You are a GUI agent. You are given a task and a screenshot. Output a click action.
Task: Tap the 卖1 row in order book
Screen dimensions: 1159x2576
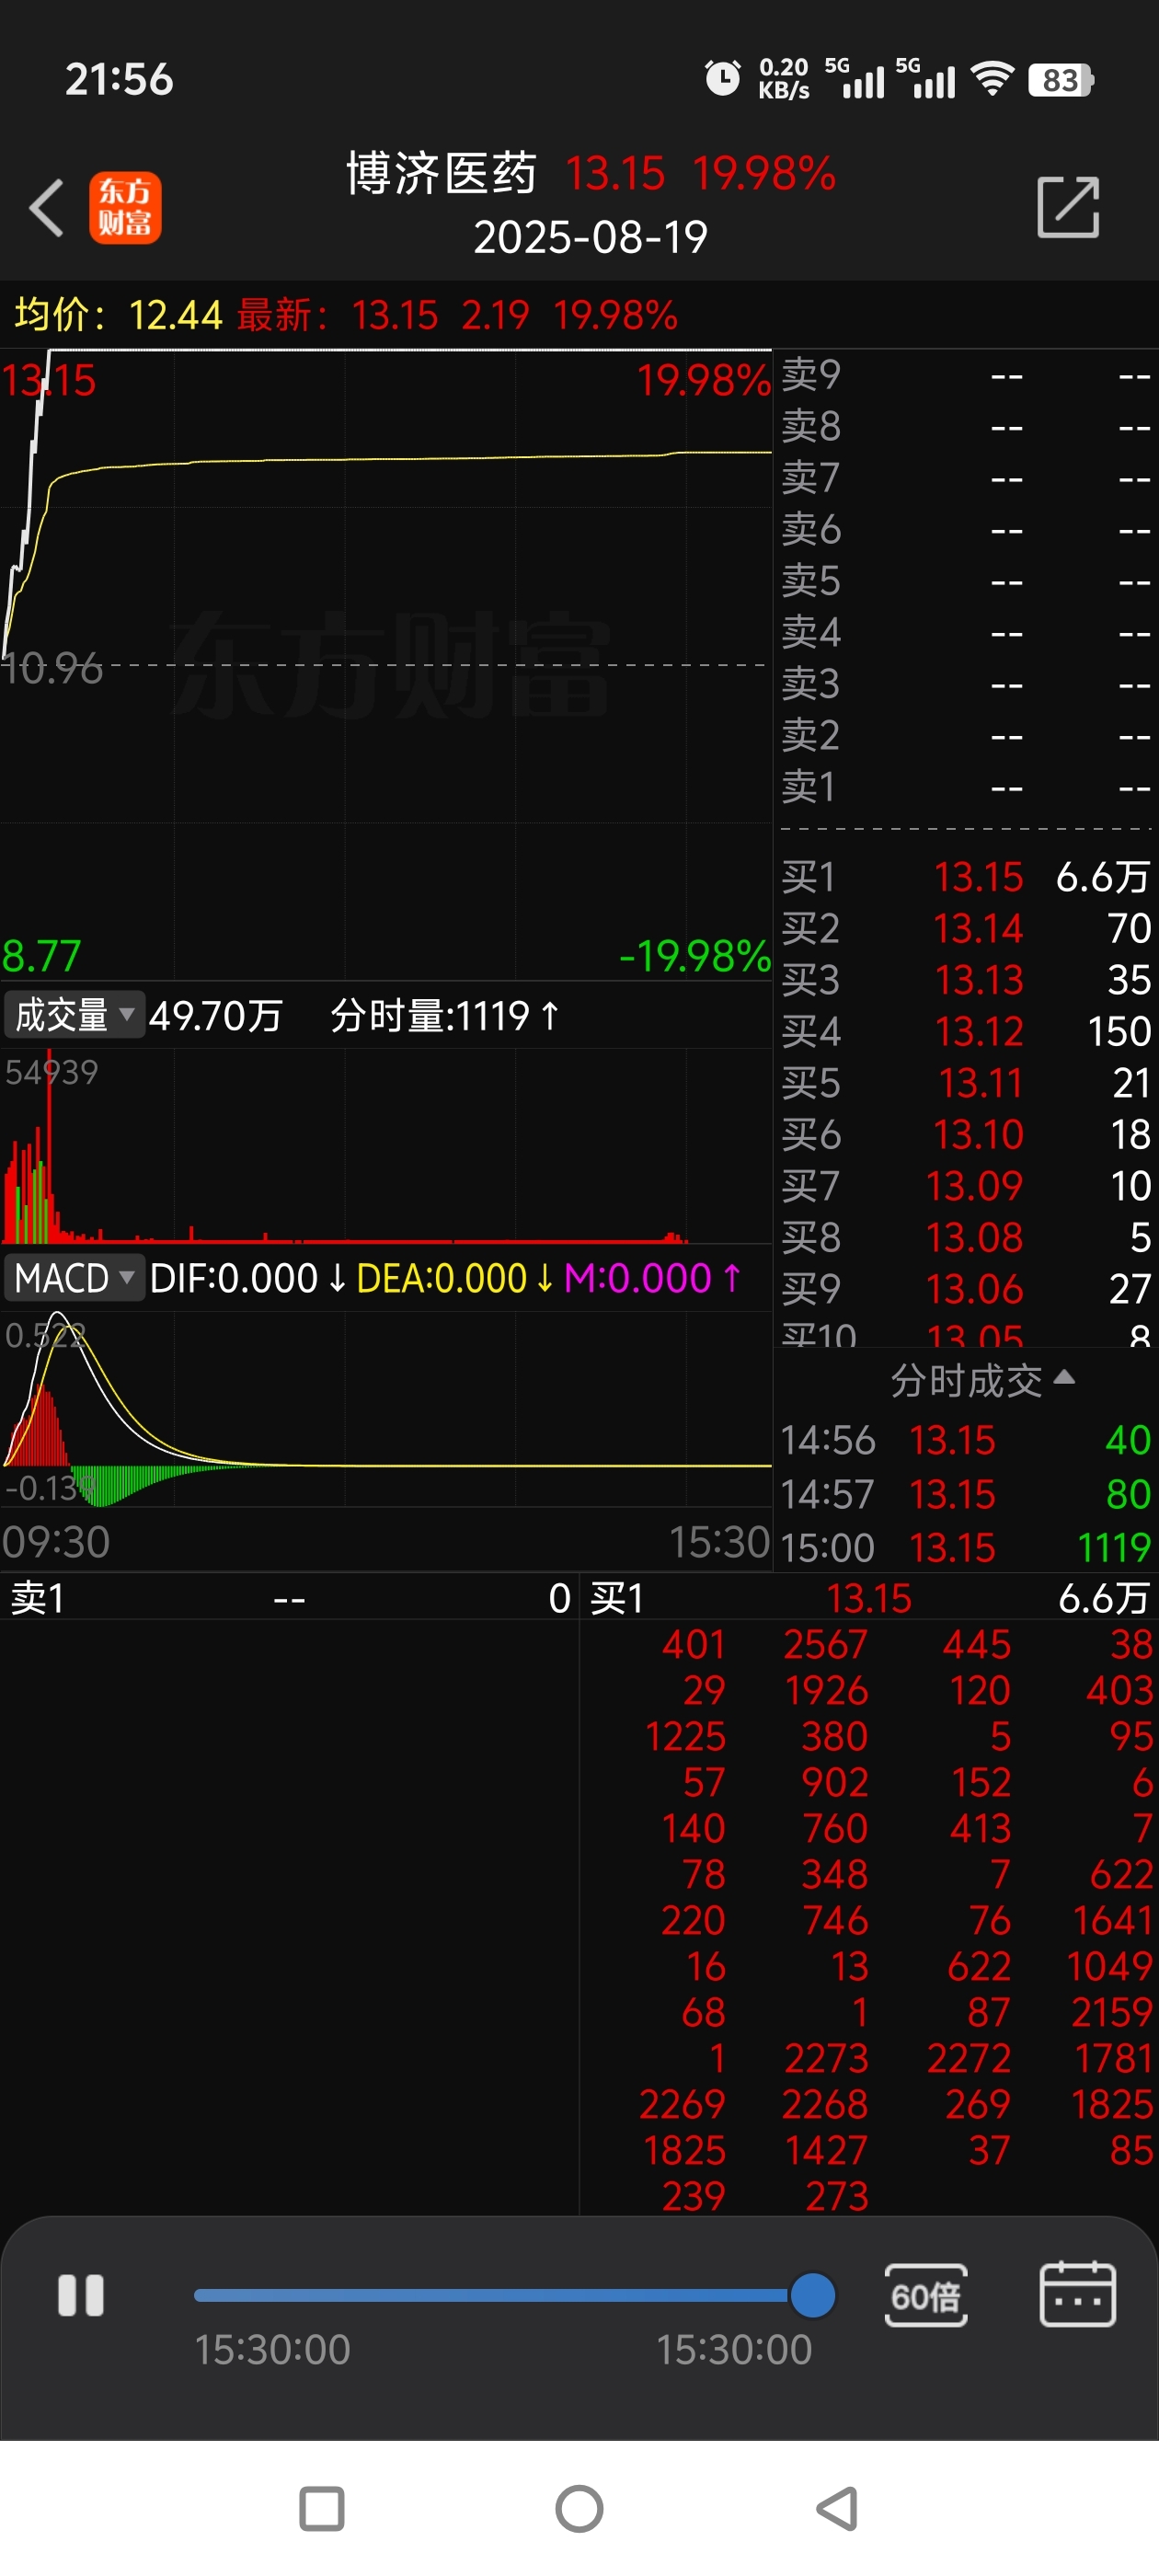966,787
